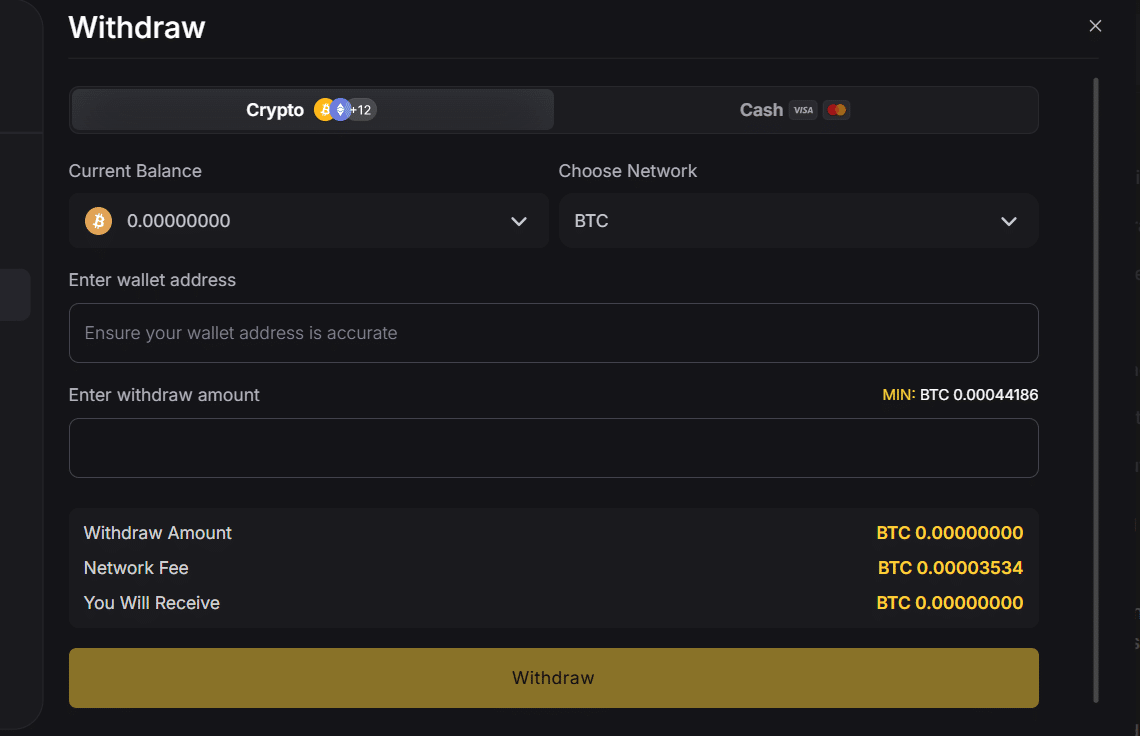The image size is (1140, 736).
Task: Expand the BTC network selector chevron
Action: (x=1009, y=220)
